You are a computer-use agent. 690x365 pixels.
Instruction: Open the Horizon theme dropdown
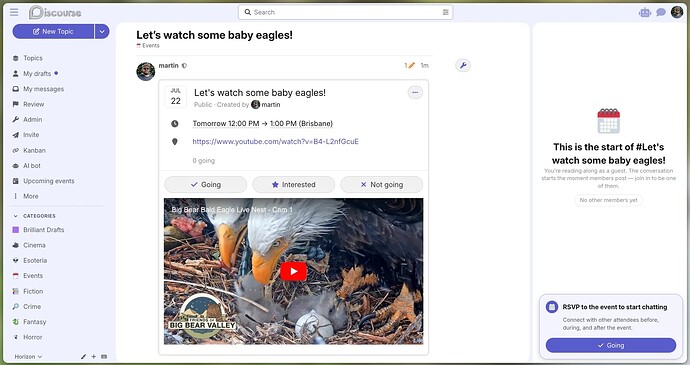[28, 357]
